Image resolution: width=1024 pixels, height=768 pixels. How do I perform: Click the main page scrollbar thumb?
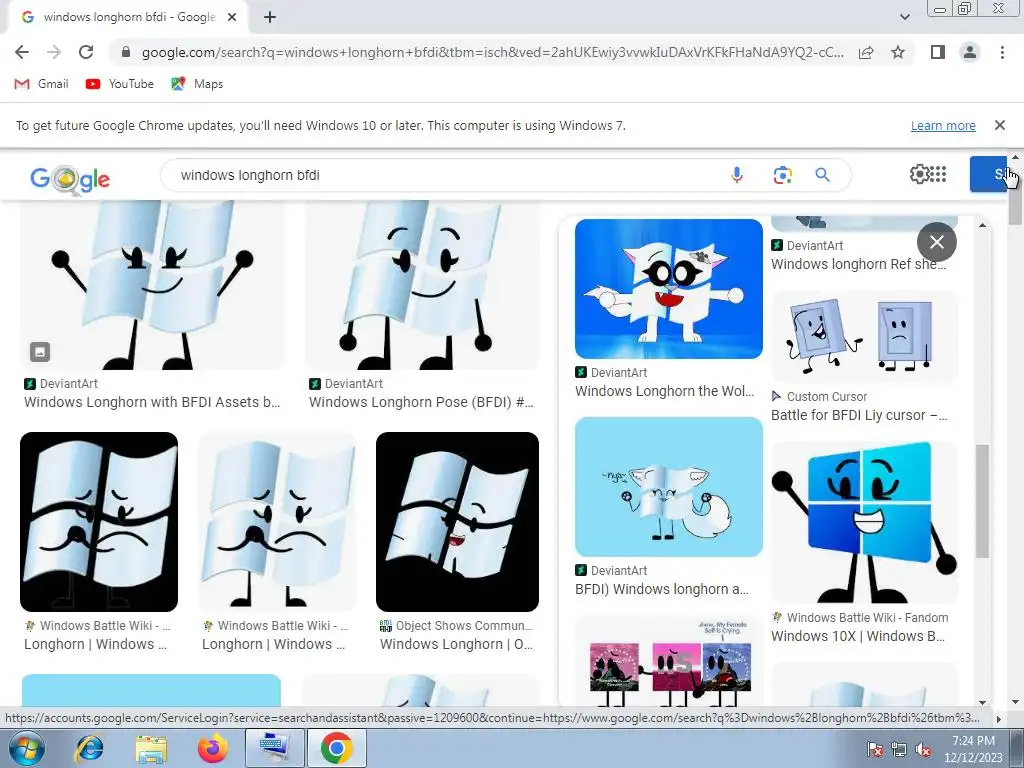pyautogui.click(x=1015, y=196)
